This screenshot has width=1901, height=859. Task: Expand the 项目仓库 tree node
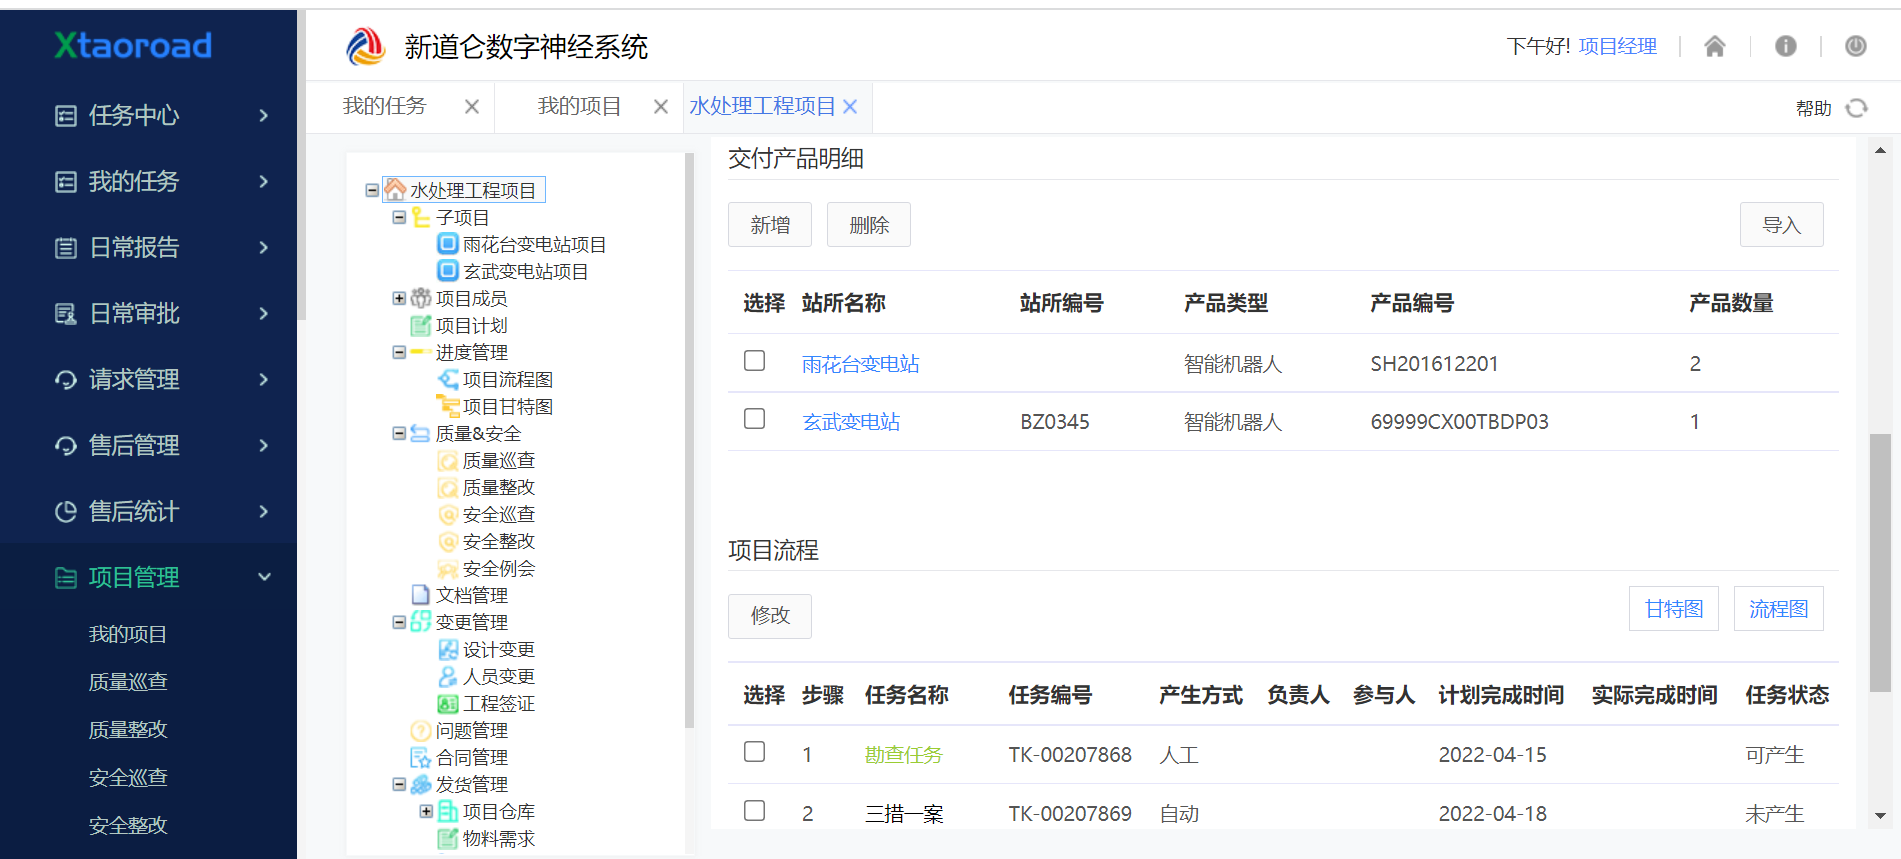[x=426, y=811]
